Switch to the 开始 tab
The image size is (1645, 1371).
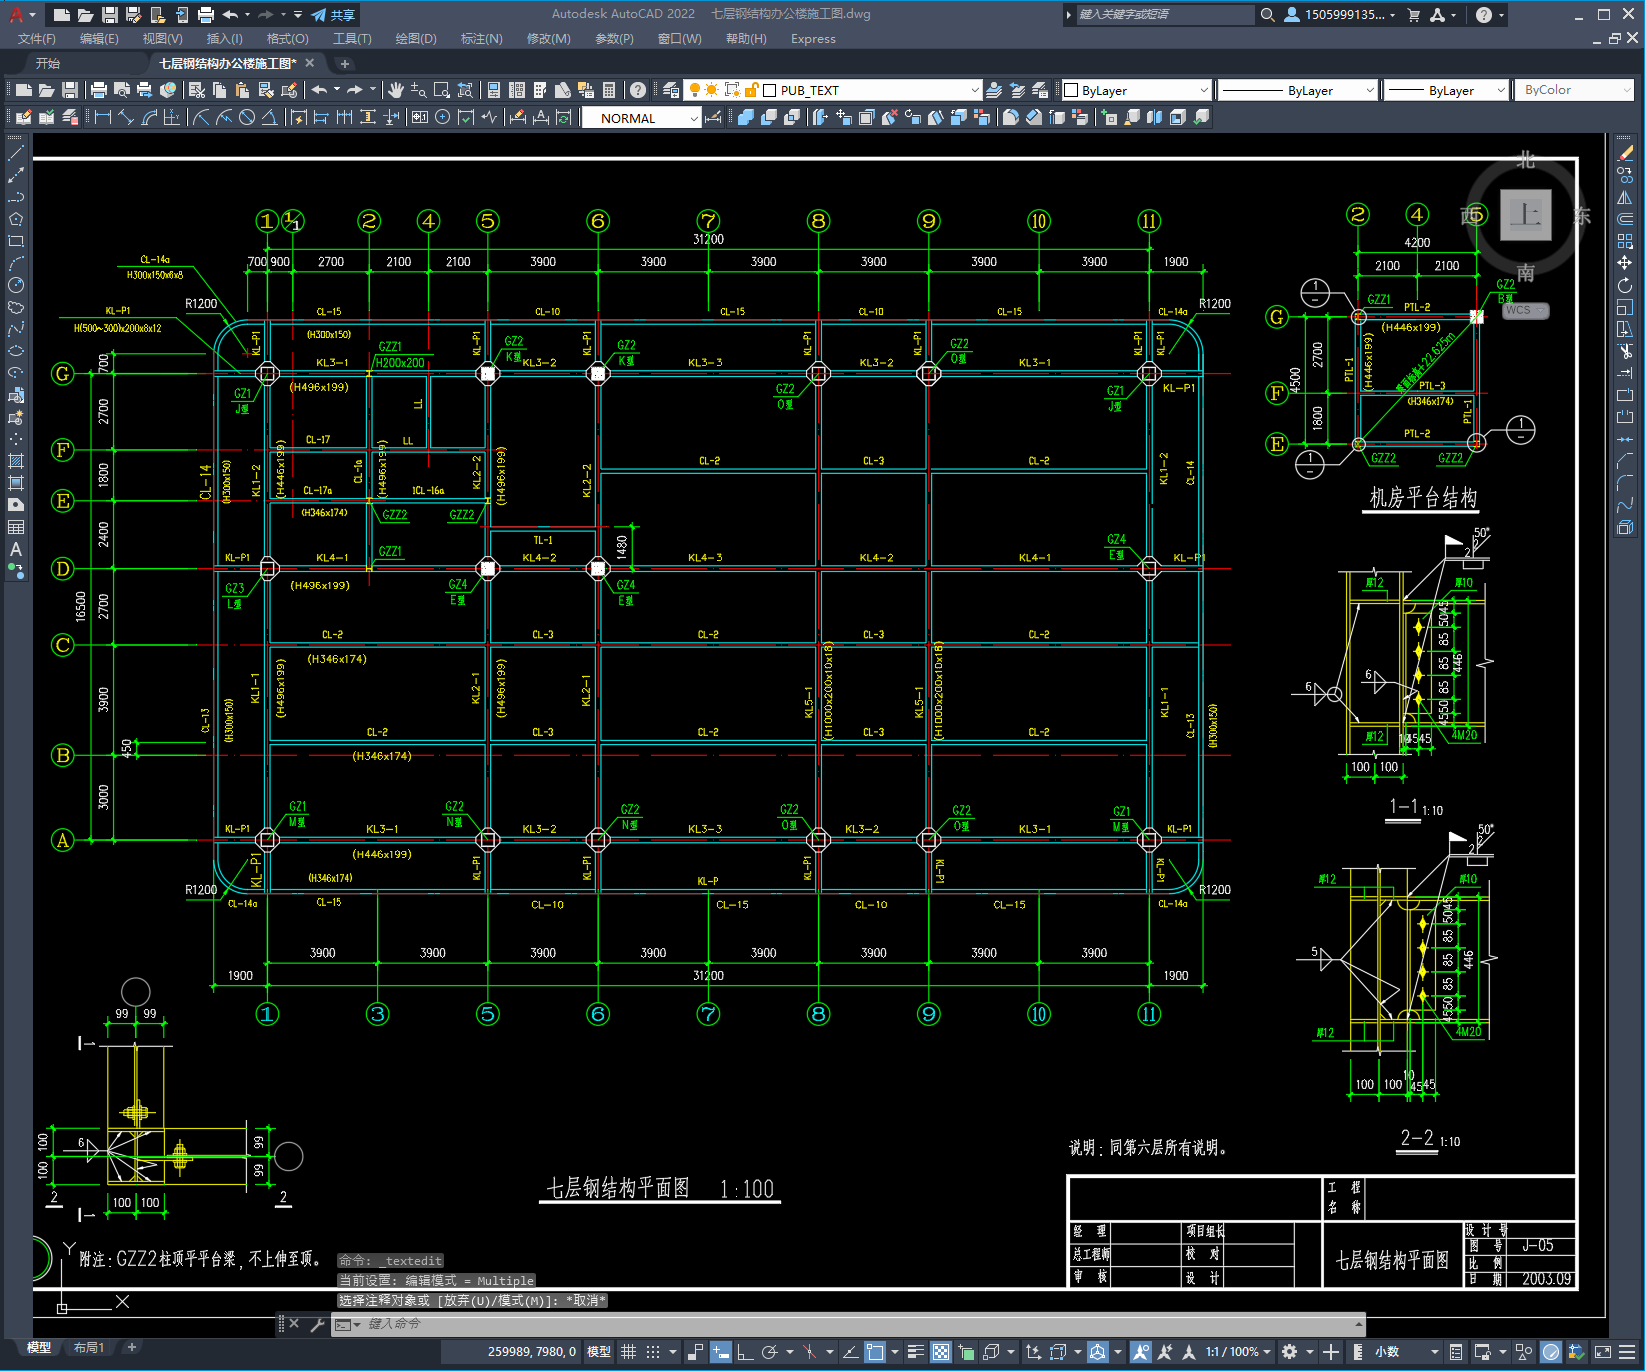(x=48, y=63)
